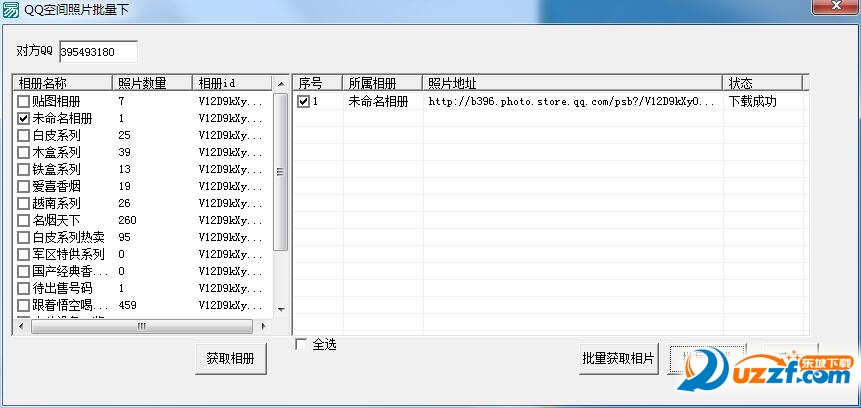Image resolution: width=861 pixels, height=408 pixels.
Task: Check the 铁盒系列 album checkbox
Action: pyautogui.click(x=23, y=170)
